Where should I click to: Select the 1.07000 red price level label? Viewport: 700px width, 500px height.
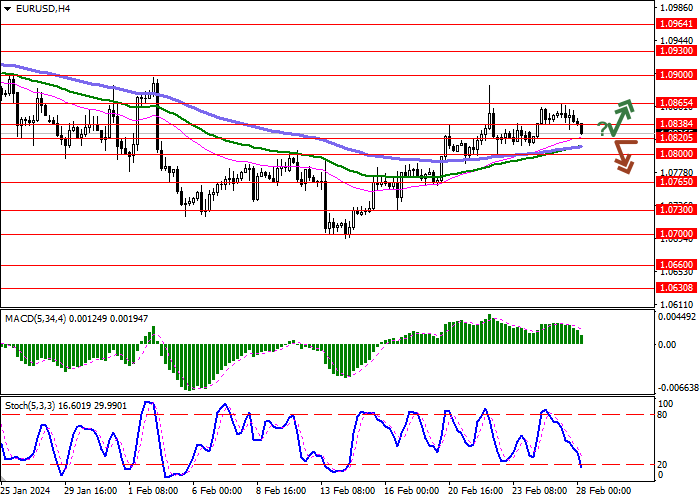click(677, 234)
